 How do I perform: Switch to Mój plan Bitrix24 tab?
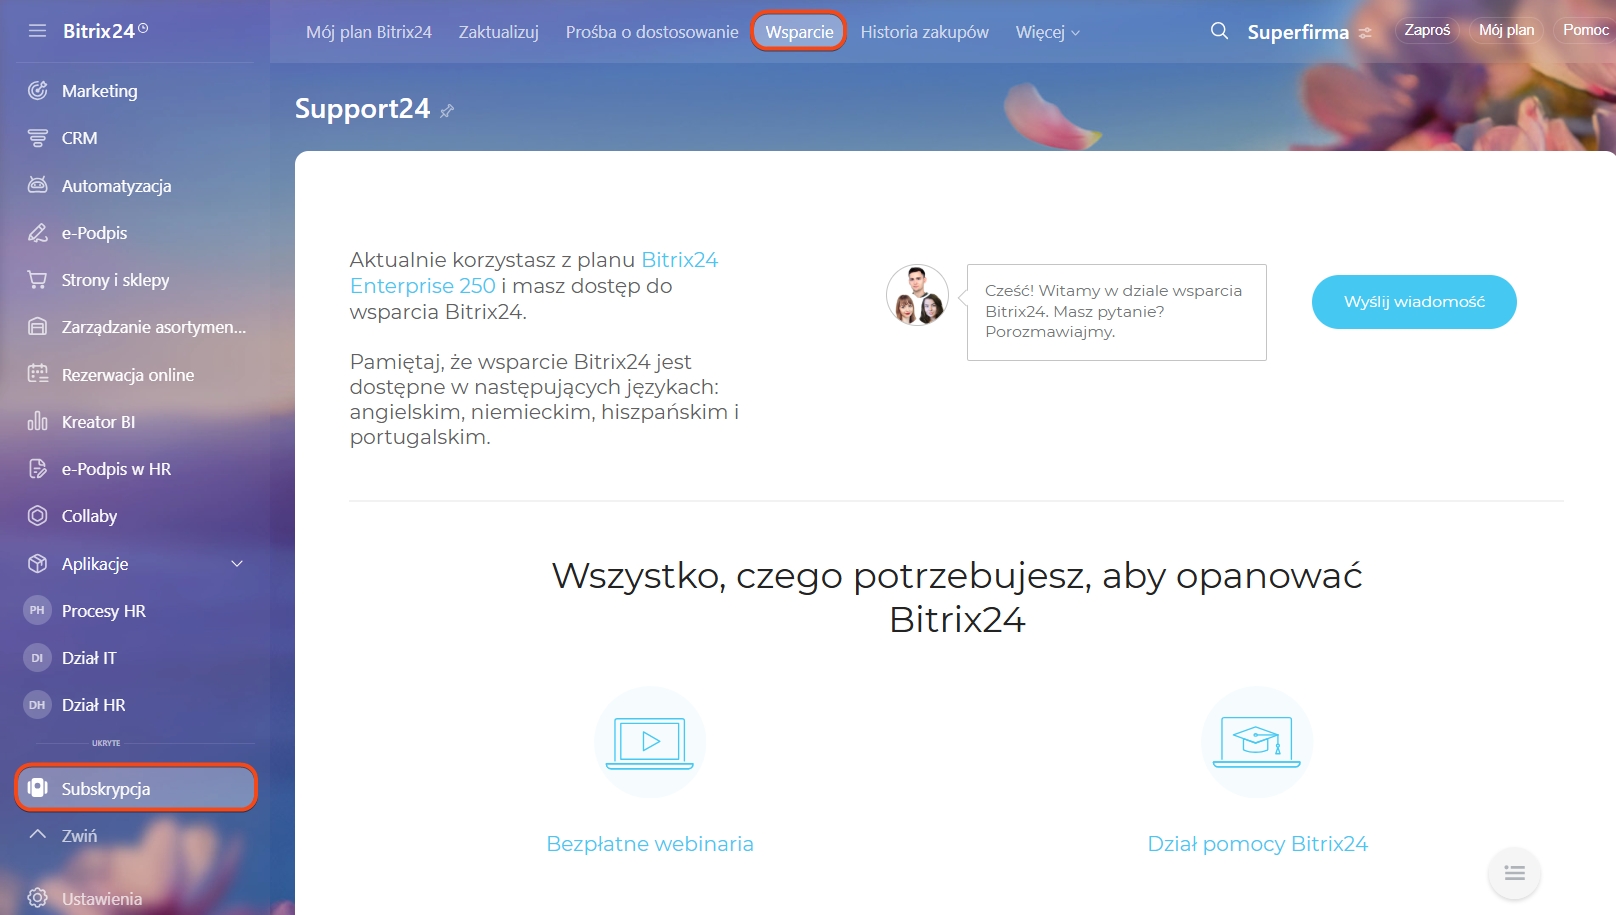(369, 32)
